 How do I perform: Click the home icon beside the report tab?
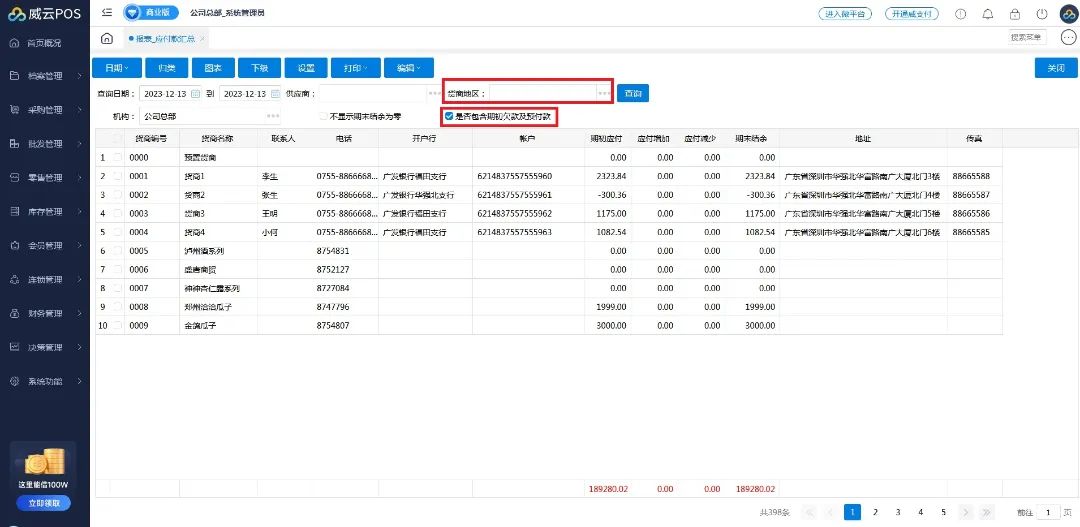[x=107, y=39]
